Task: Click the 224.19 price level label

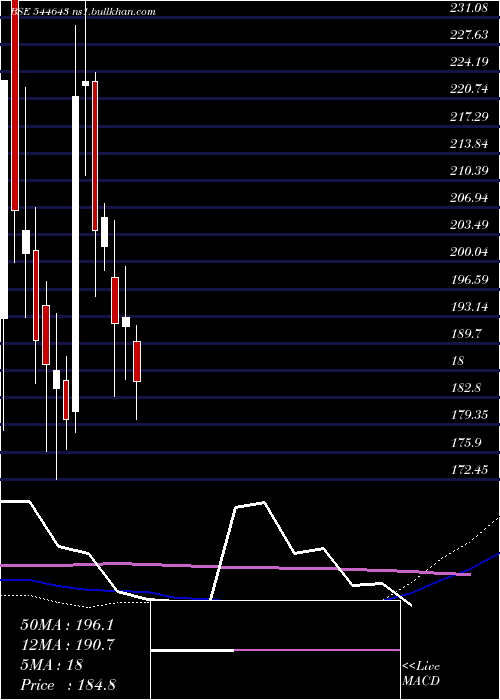Action: pyautogui.click(x=469, y=61)
